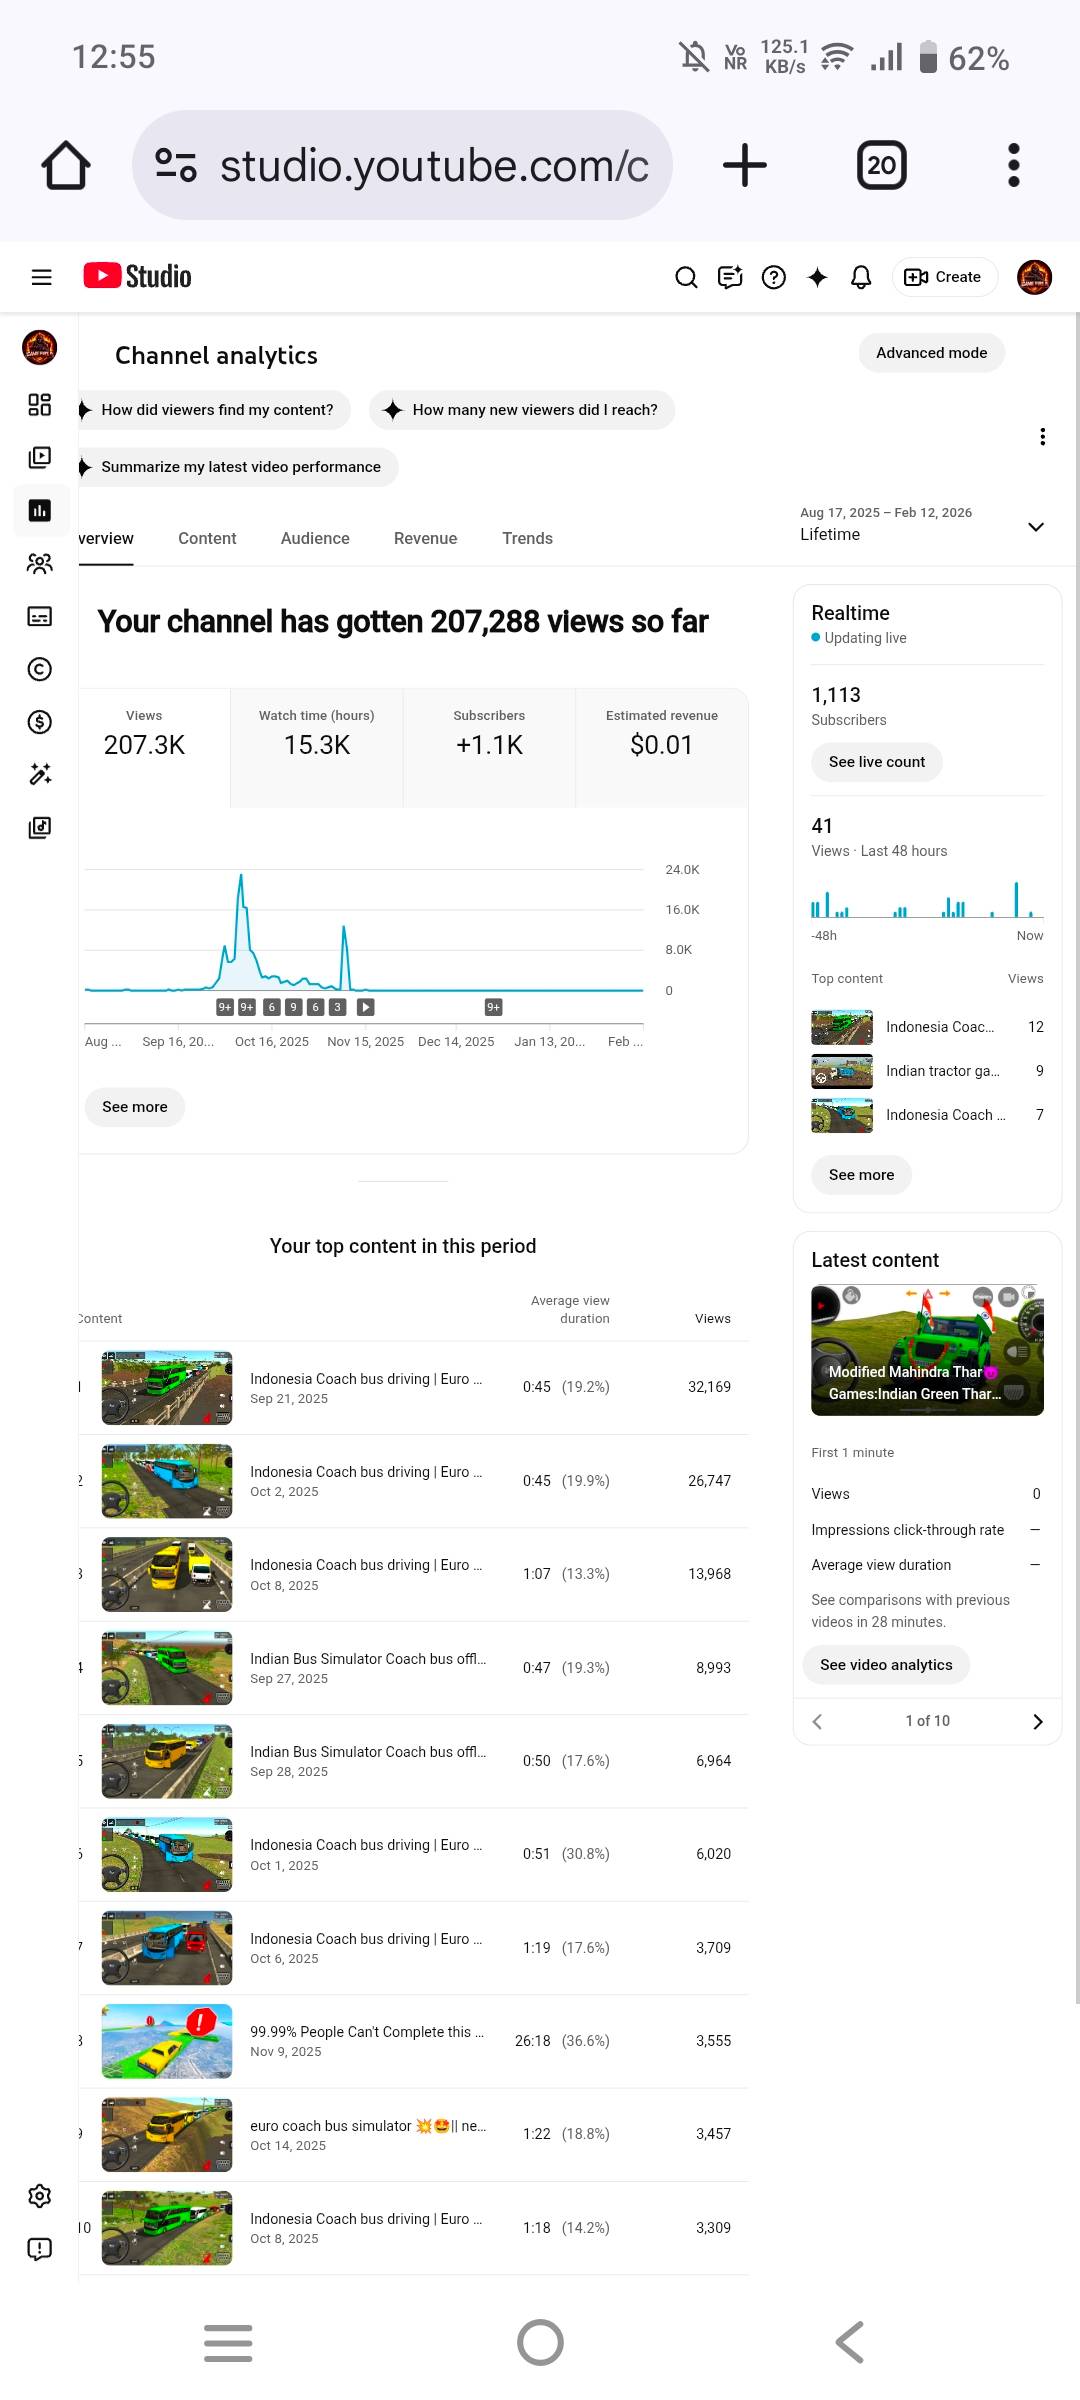Open the three-dot options menu below Advanced mode

1042,437
